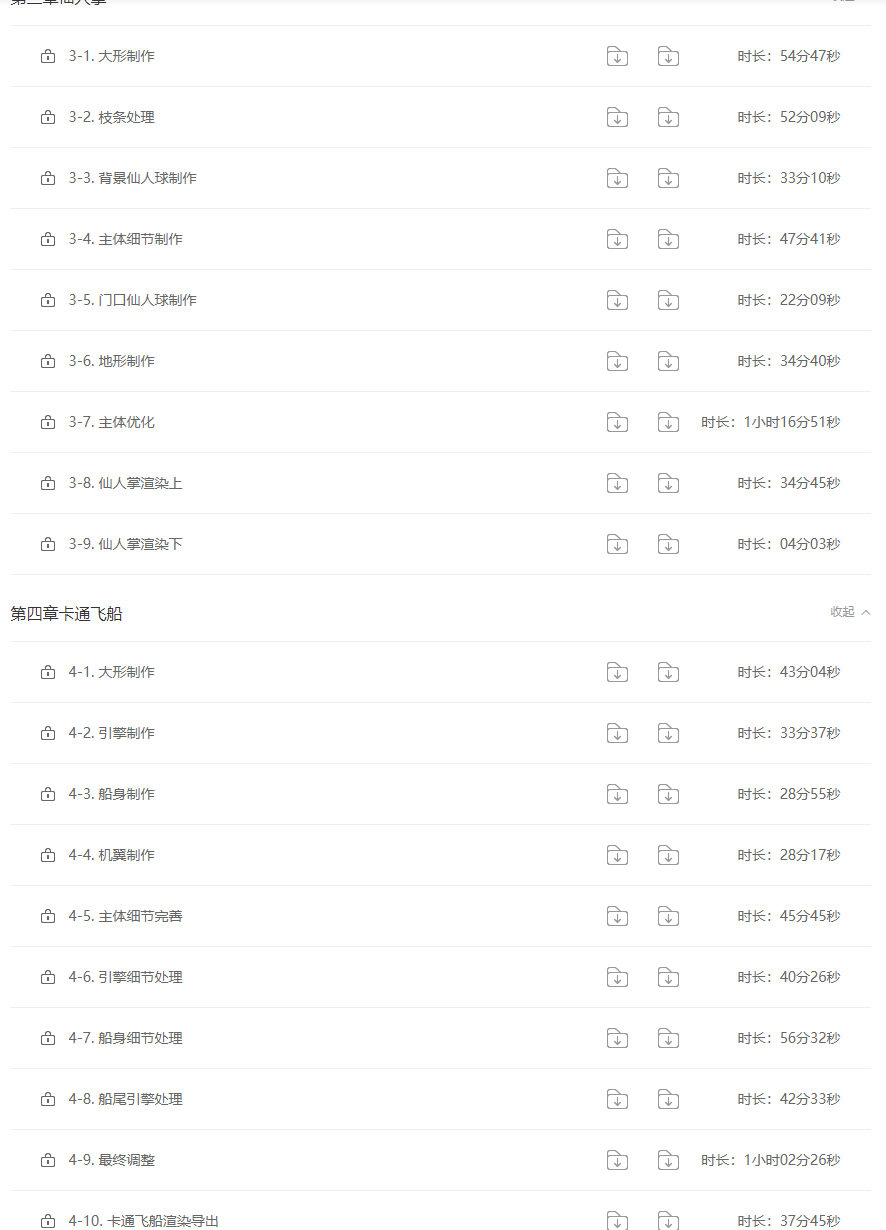886x1230 pixels.
Task: Open lesson 3-4. 主体细节制作
Action: [x=126, y=239]
